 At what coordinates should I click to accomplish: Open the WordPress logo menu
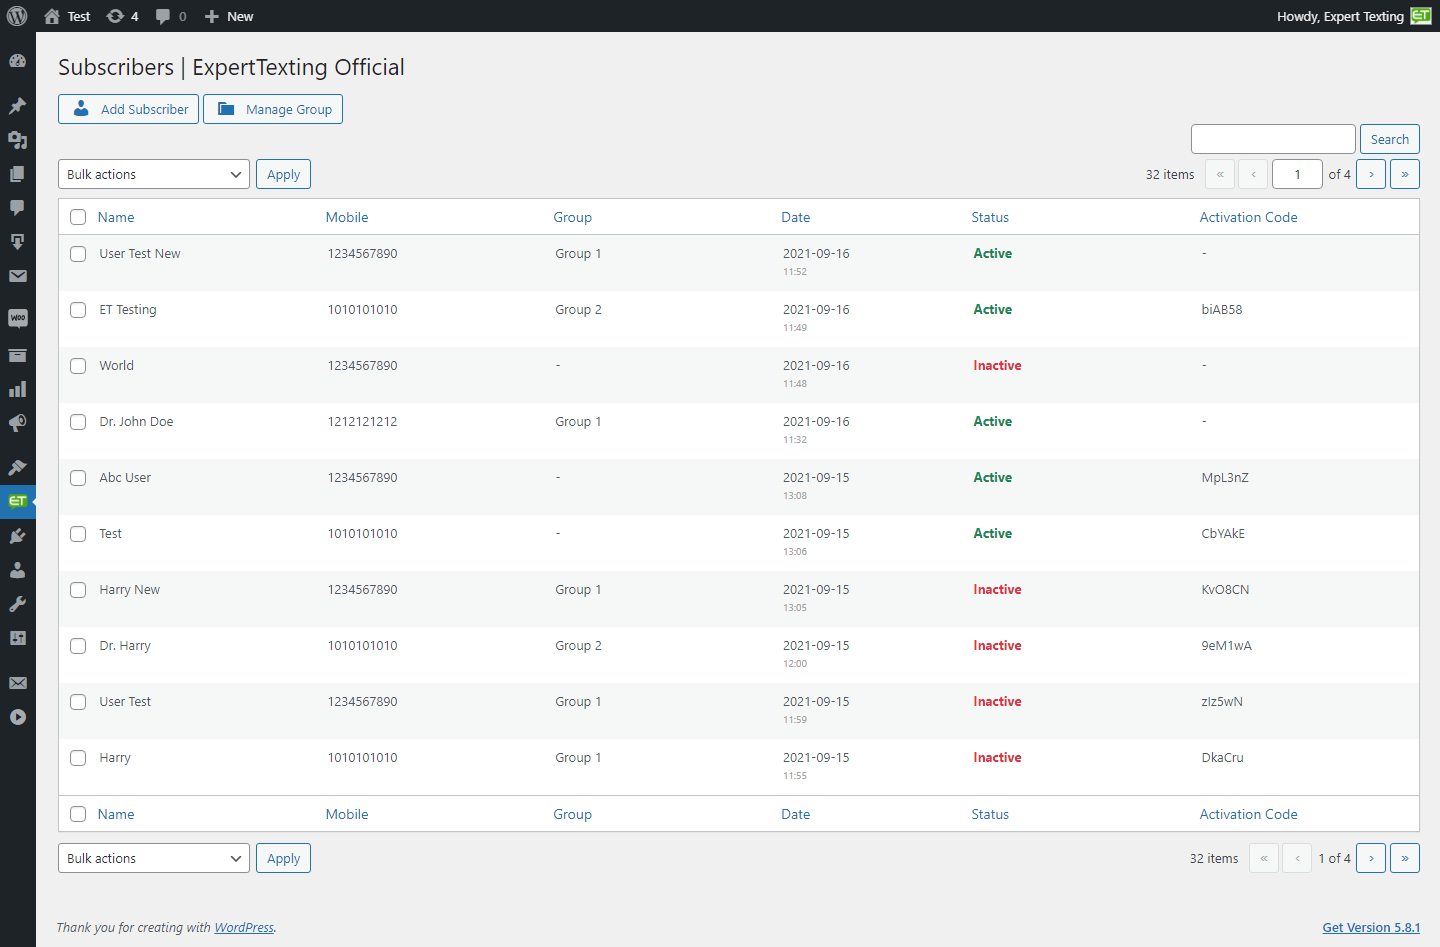tap(17, 16)
